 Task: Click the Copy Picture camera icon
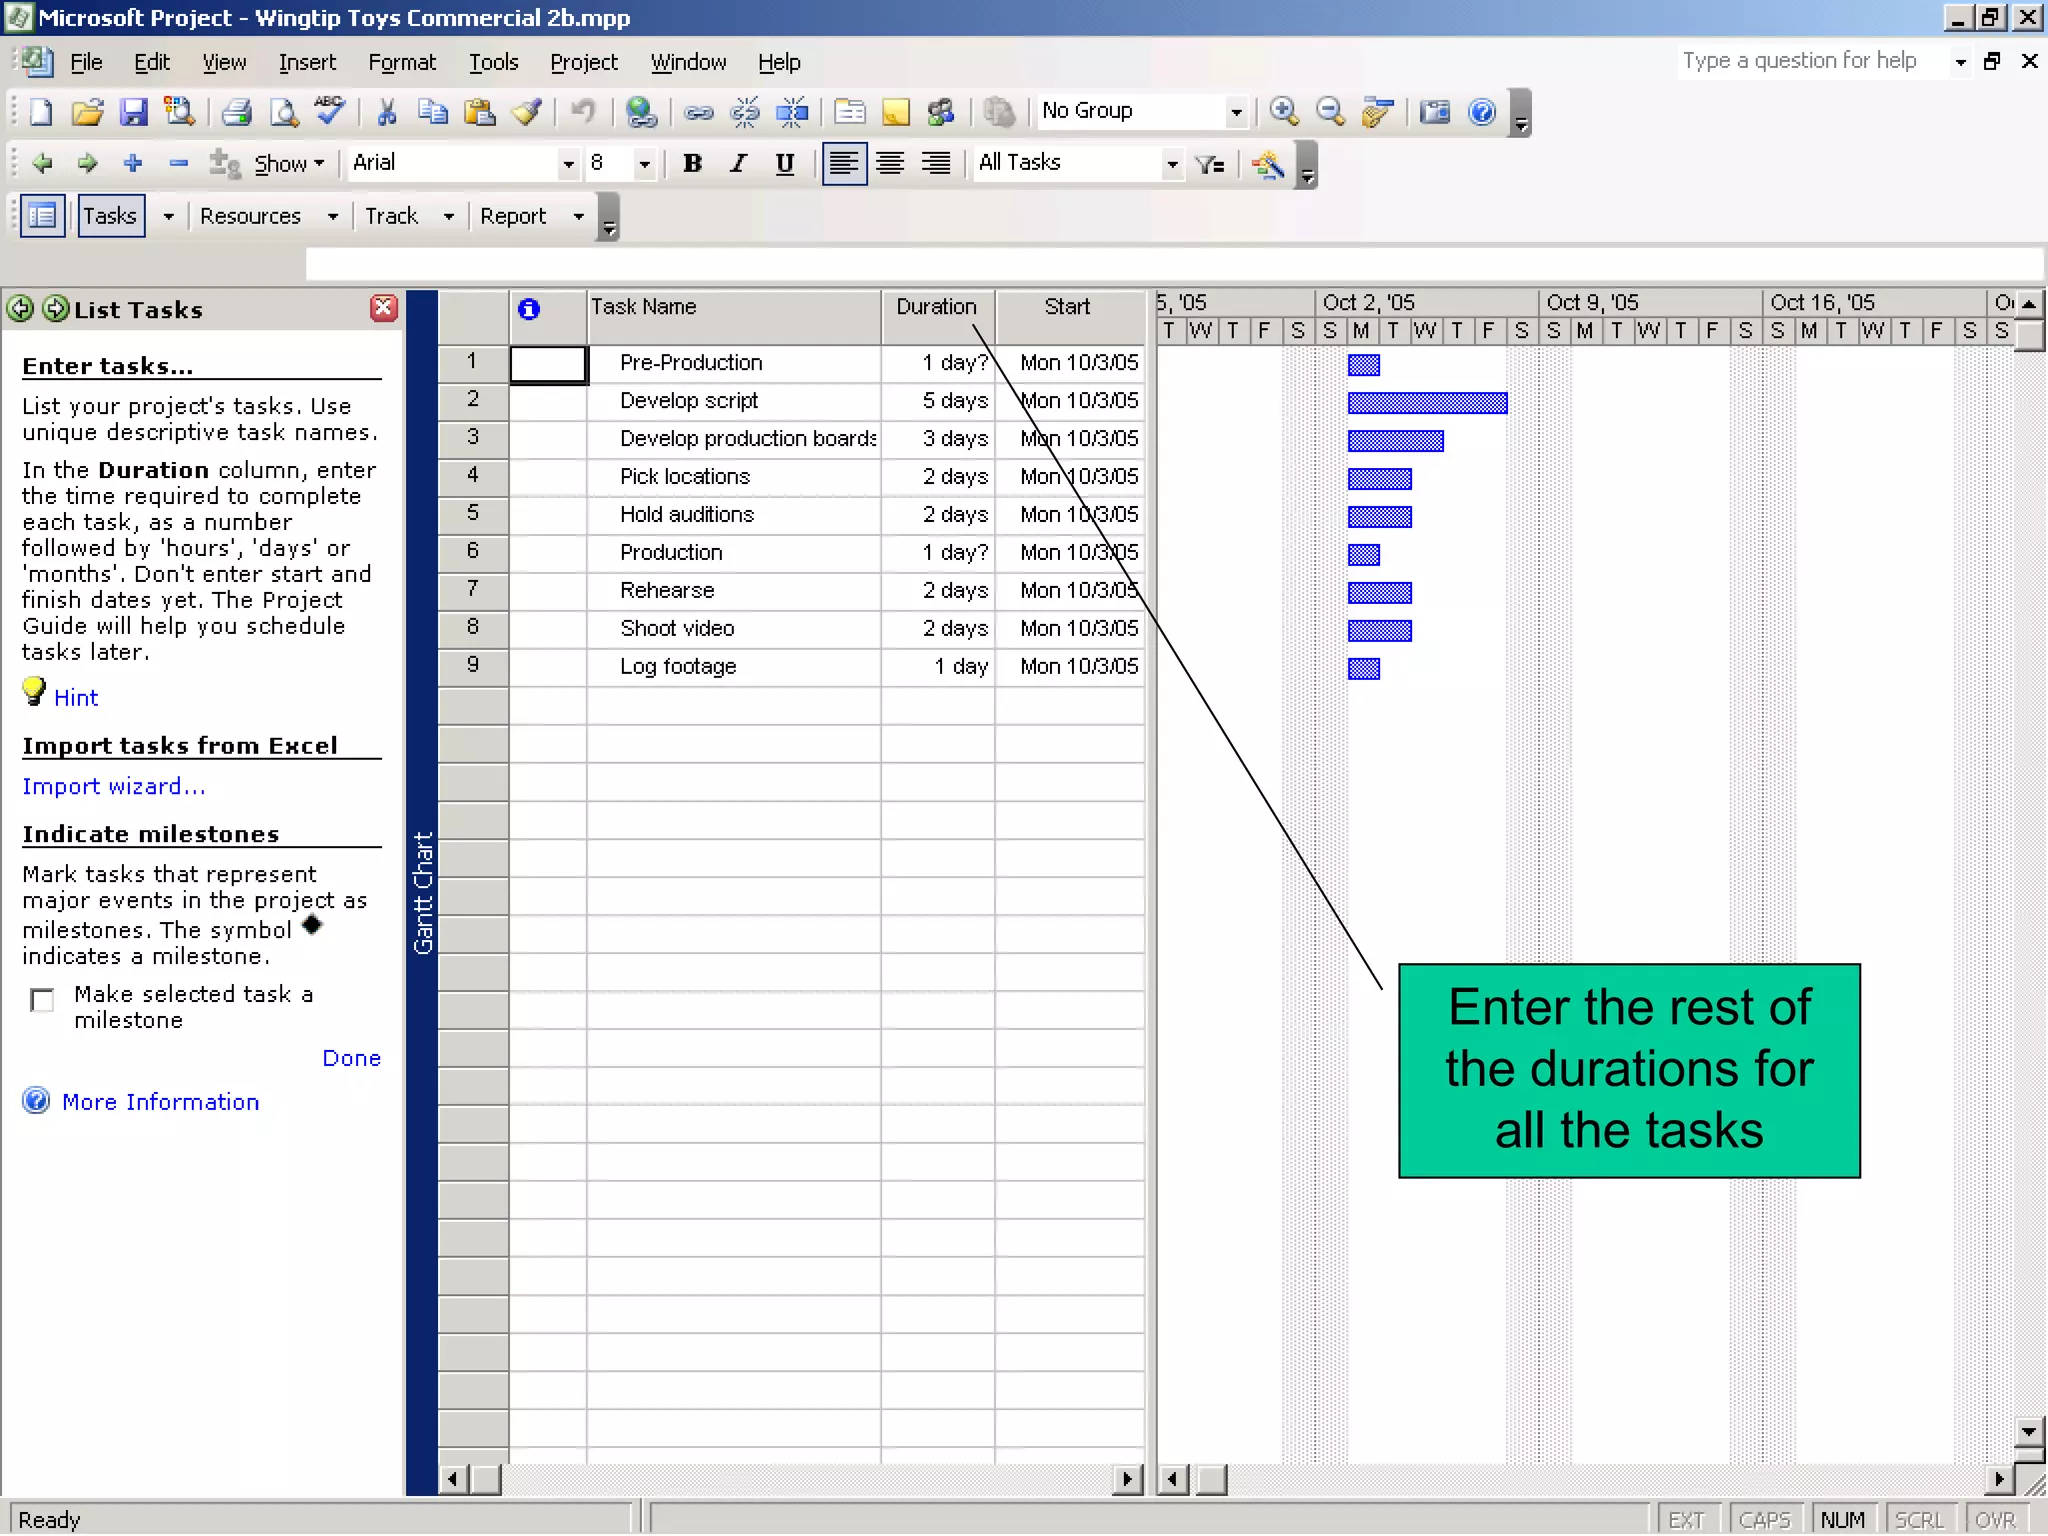click(x=1435, y=111)
